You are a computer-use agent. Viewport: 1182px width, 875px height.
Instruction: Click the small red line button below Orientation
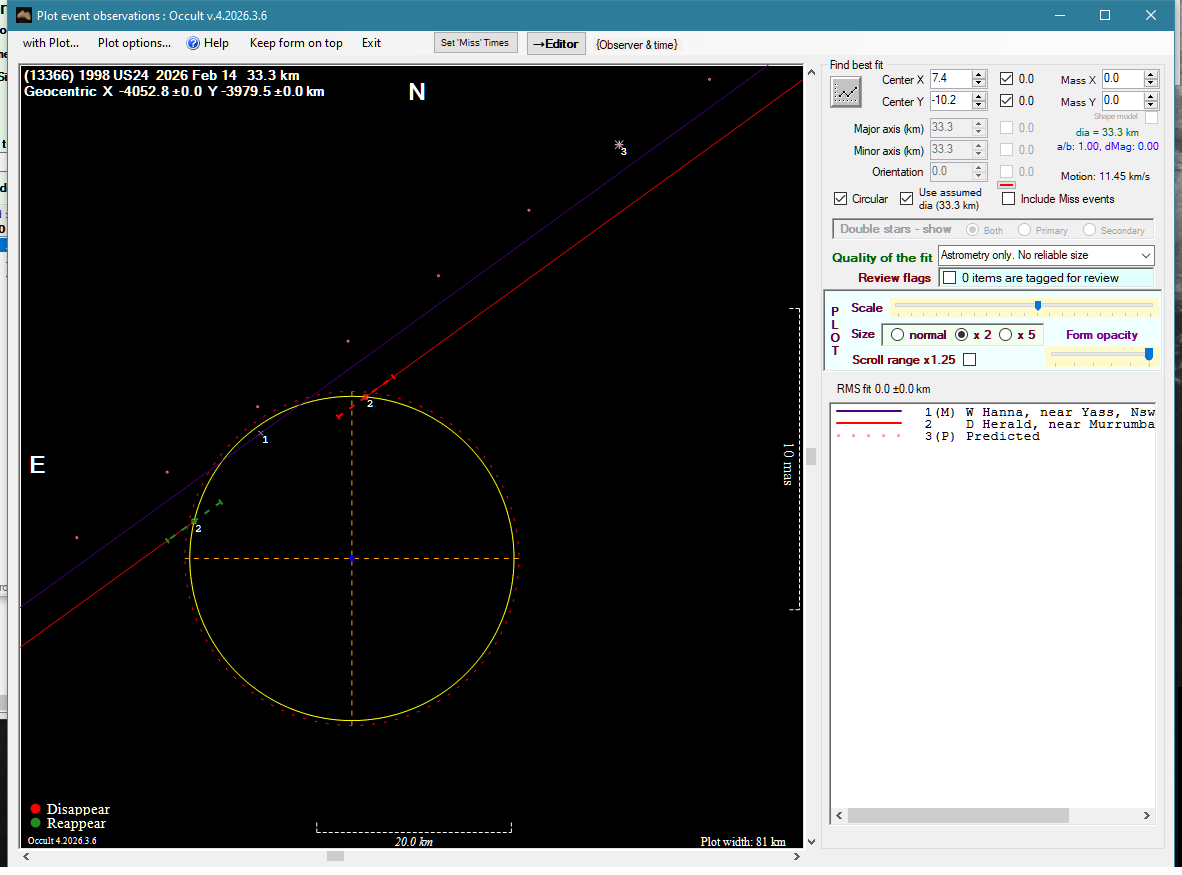1008,185
